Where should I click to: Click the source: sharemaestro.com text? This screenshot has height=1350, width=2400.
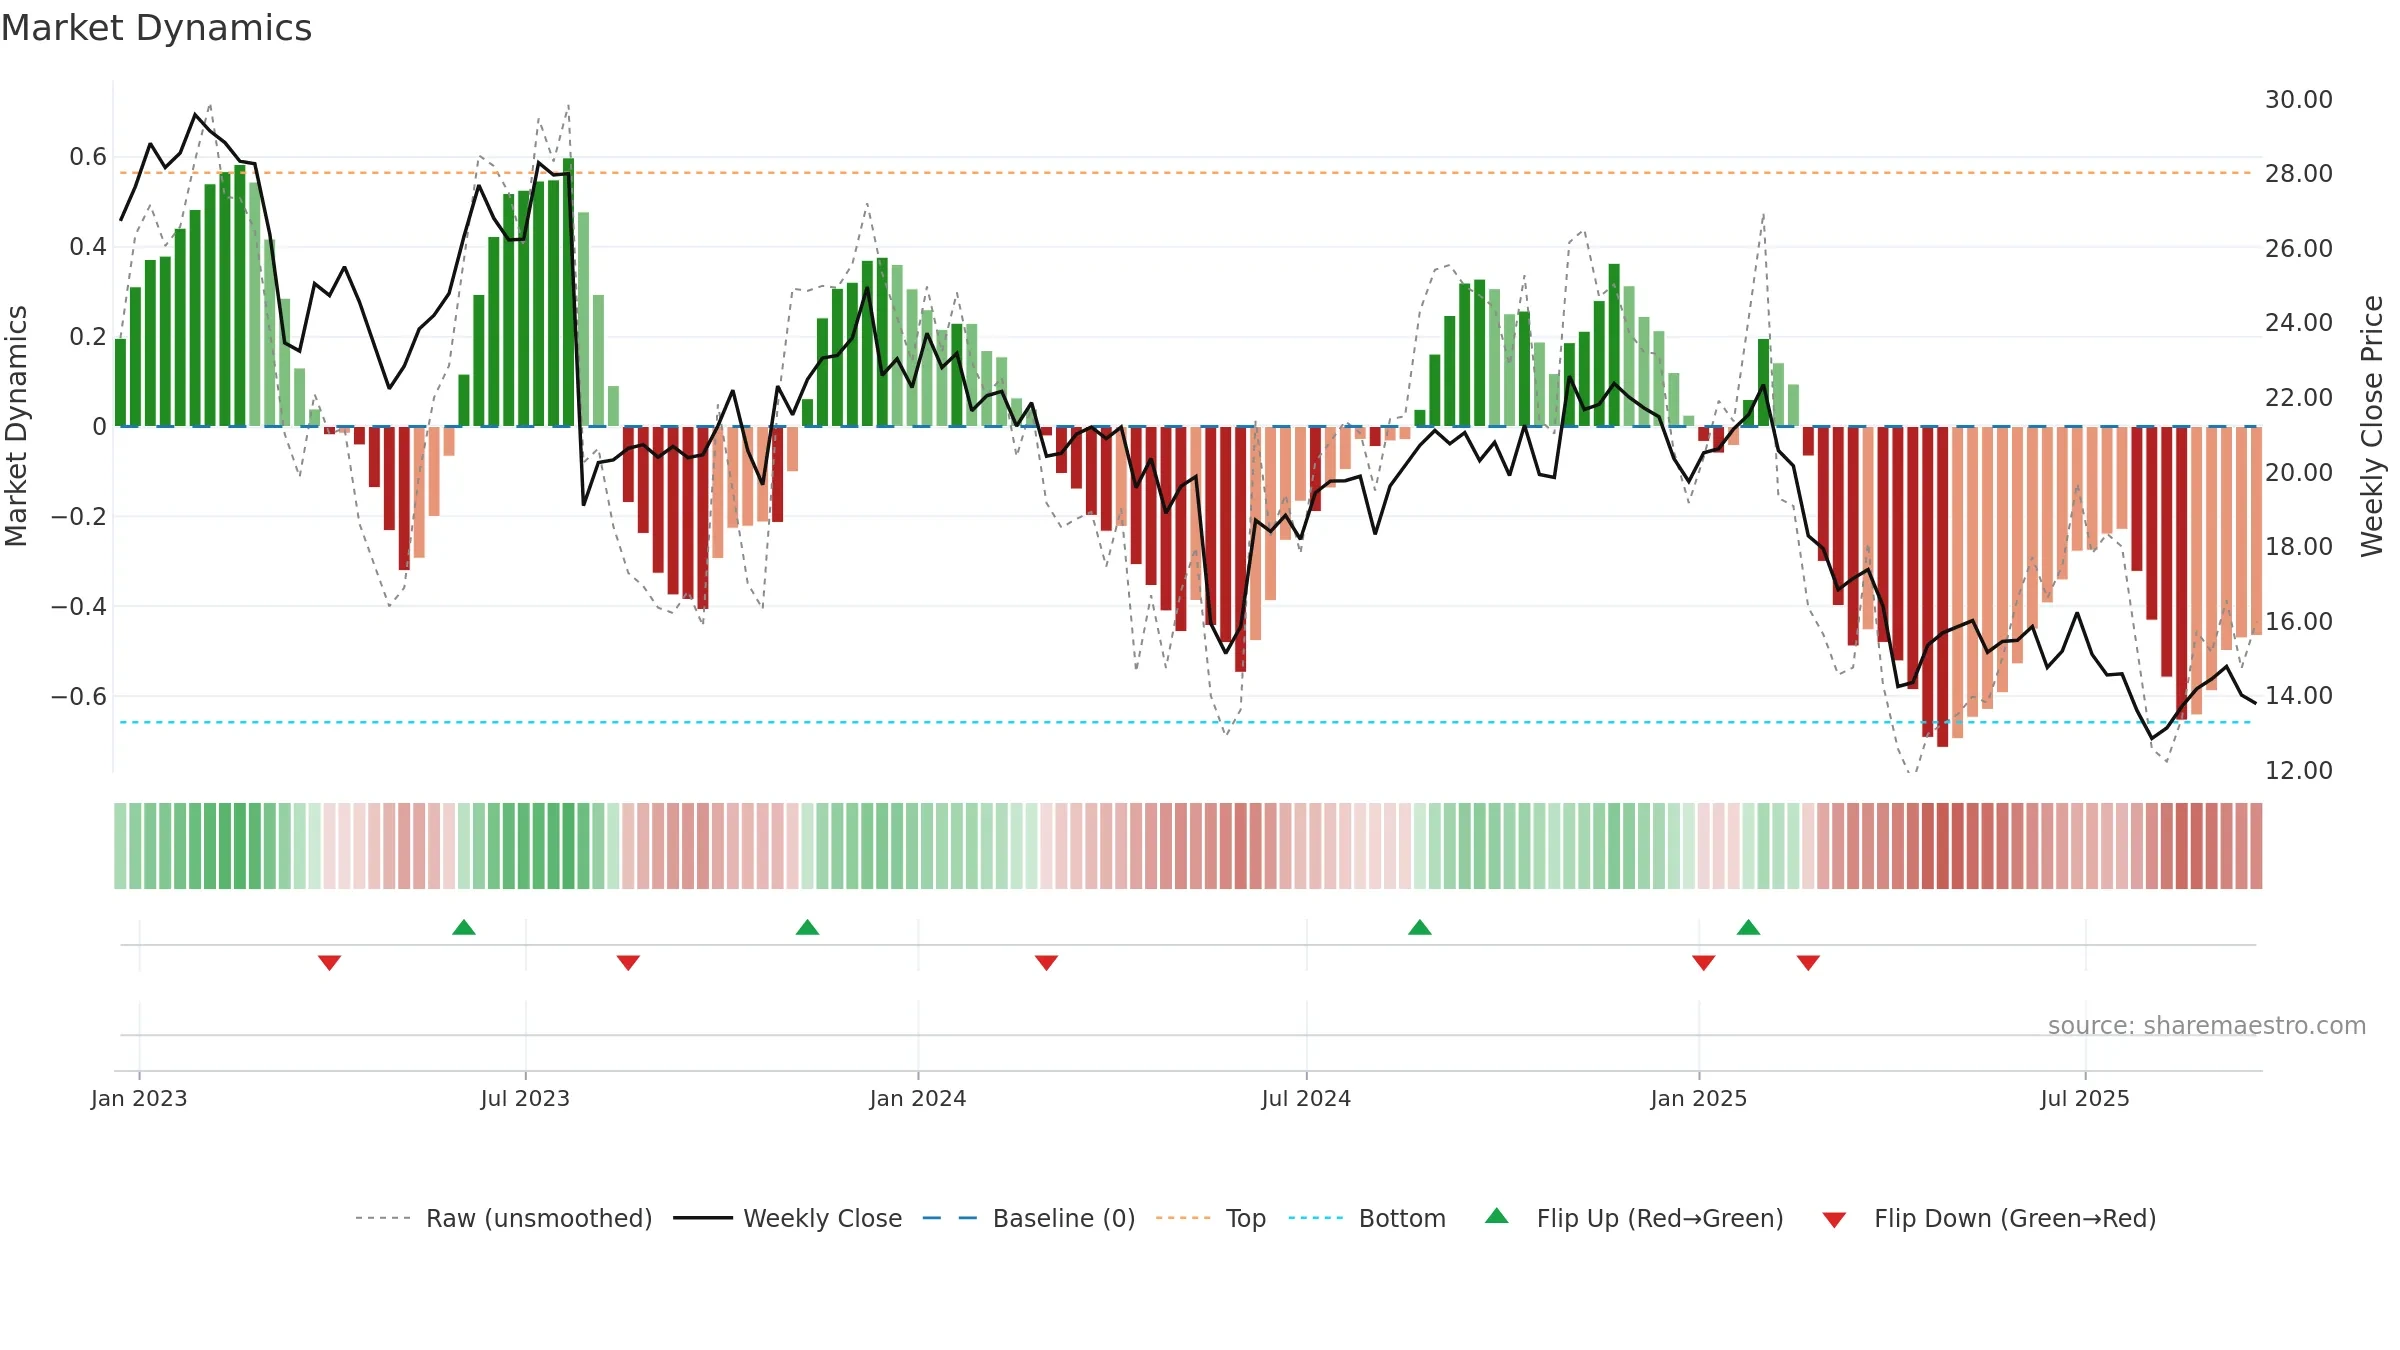(2207, 1025)
